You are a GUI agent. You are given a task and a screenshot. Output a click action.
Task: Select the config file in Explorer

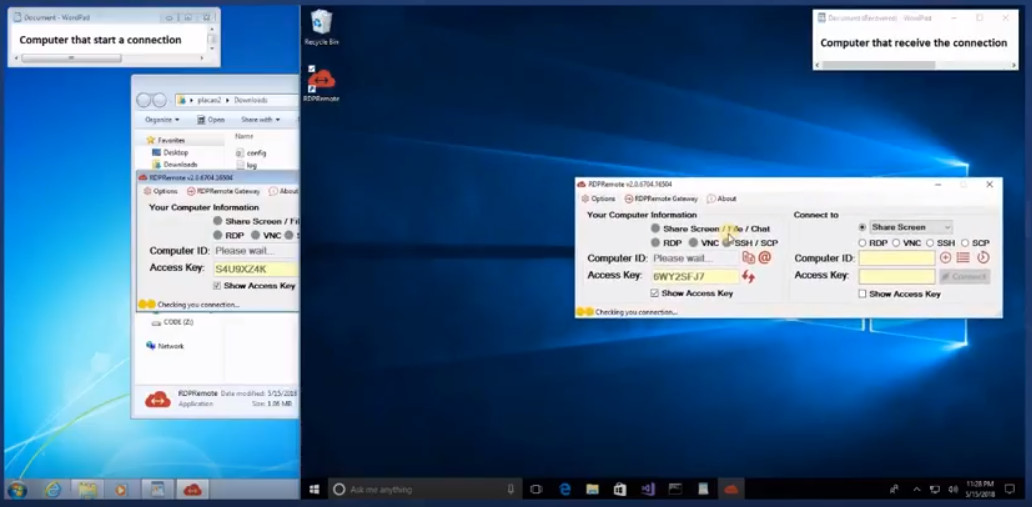[x=251, y=153]
